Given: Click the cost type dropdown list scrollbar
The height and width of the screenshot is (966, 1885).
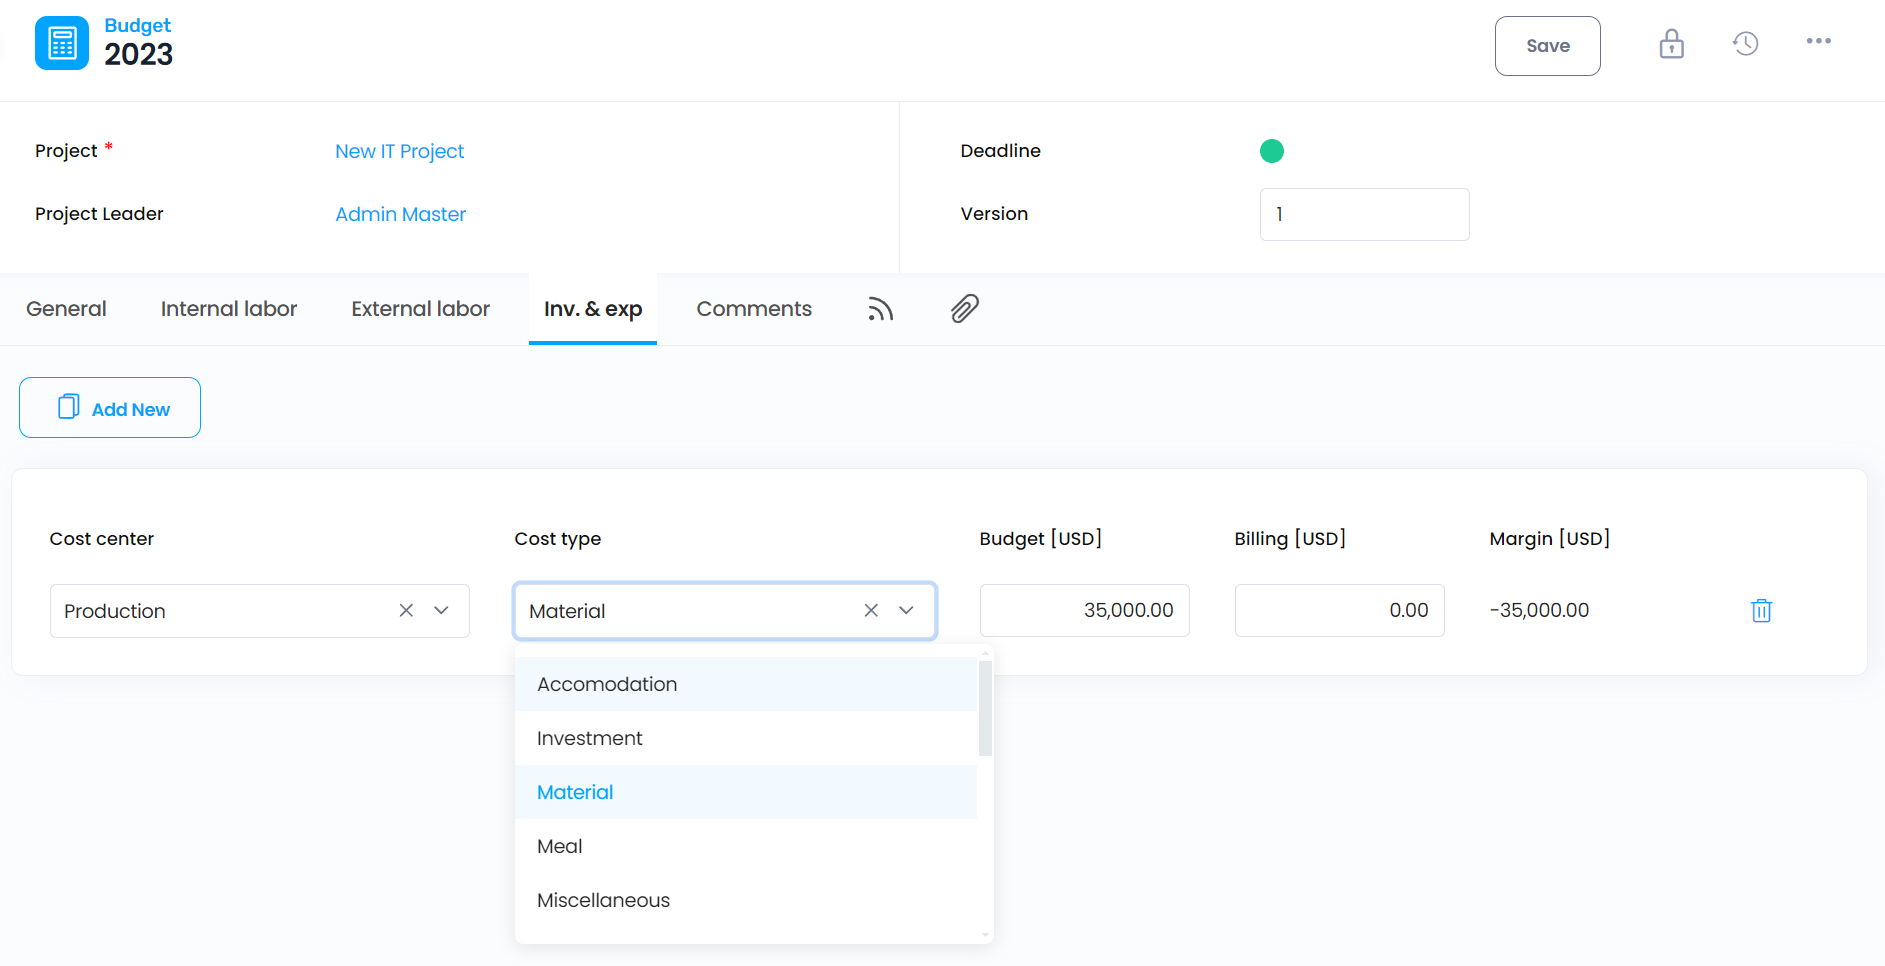Looking at the screenshot, I should click(985, 708).
